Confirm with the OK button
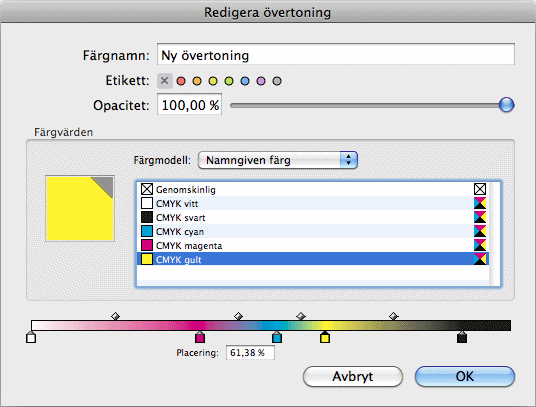 click(465, 377)
